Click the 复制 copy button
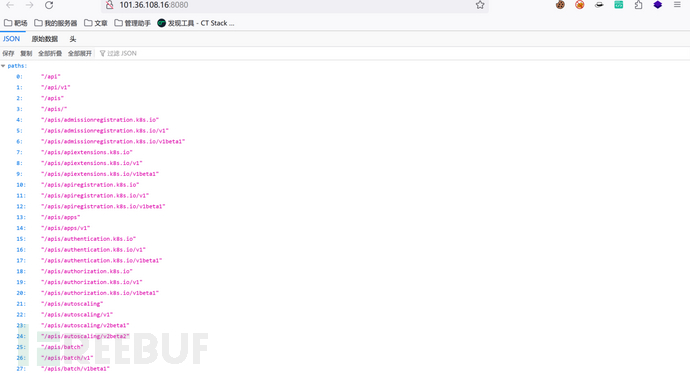Screen dimensions: 690x373 [x=26, y=53]
